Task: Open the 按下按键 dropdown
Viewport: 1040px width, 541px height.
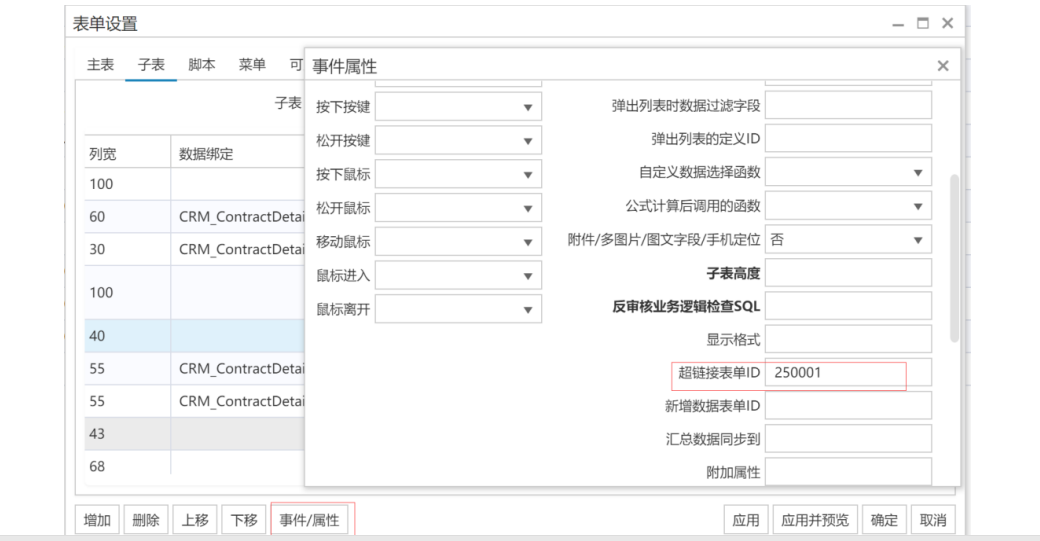Action: pyautogui.click(x=458, y=107)
